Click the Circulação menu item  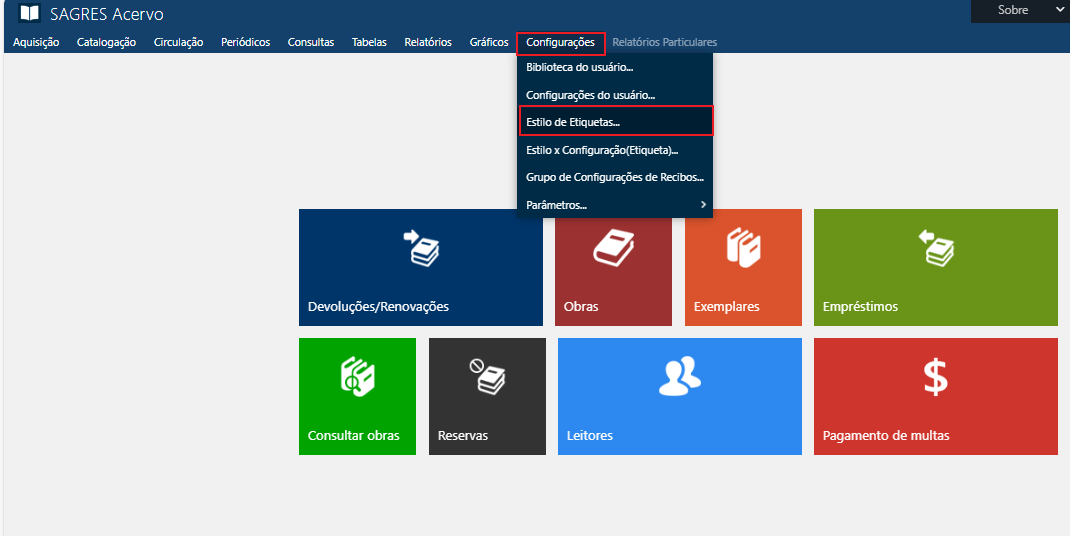tap(178, 42)
